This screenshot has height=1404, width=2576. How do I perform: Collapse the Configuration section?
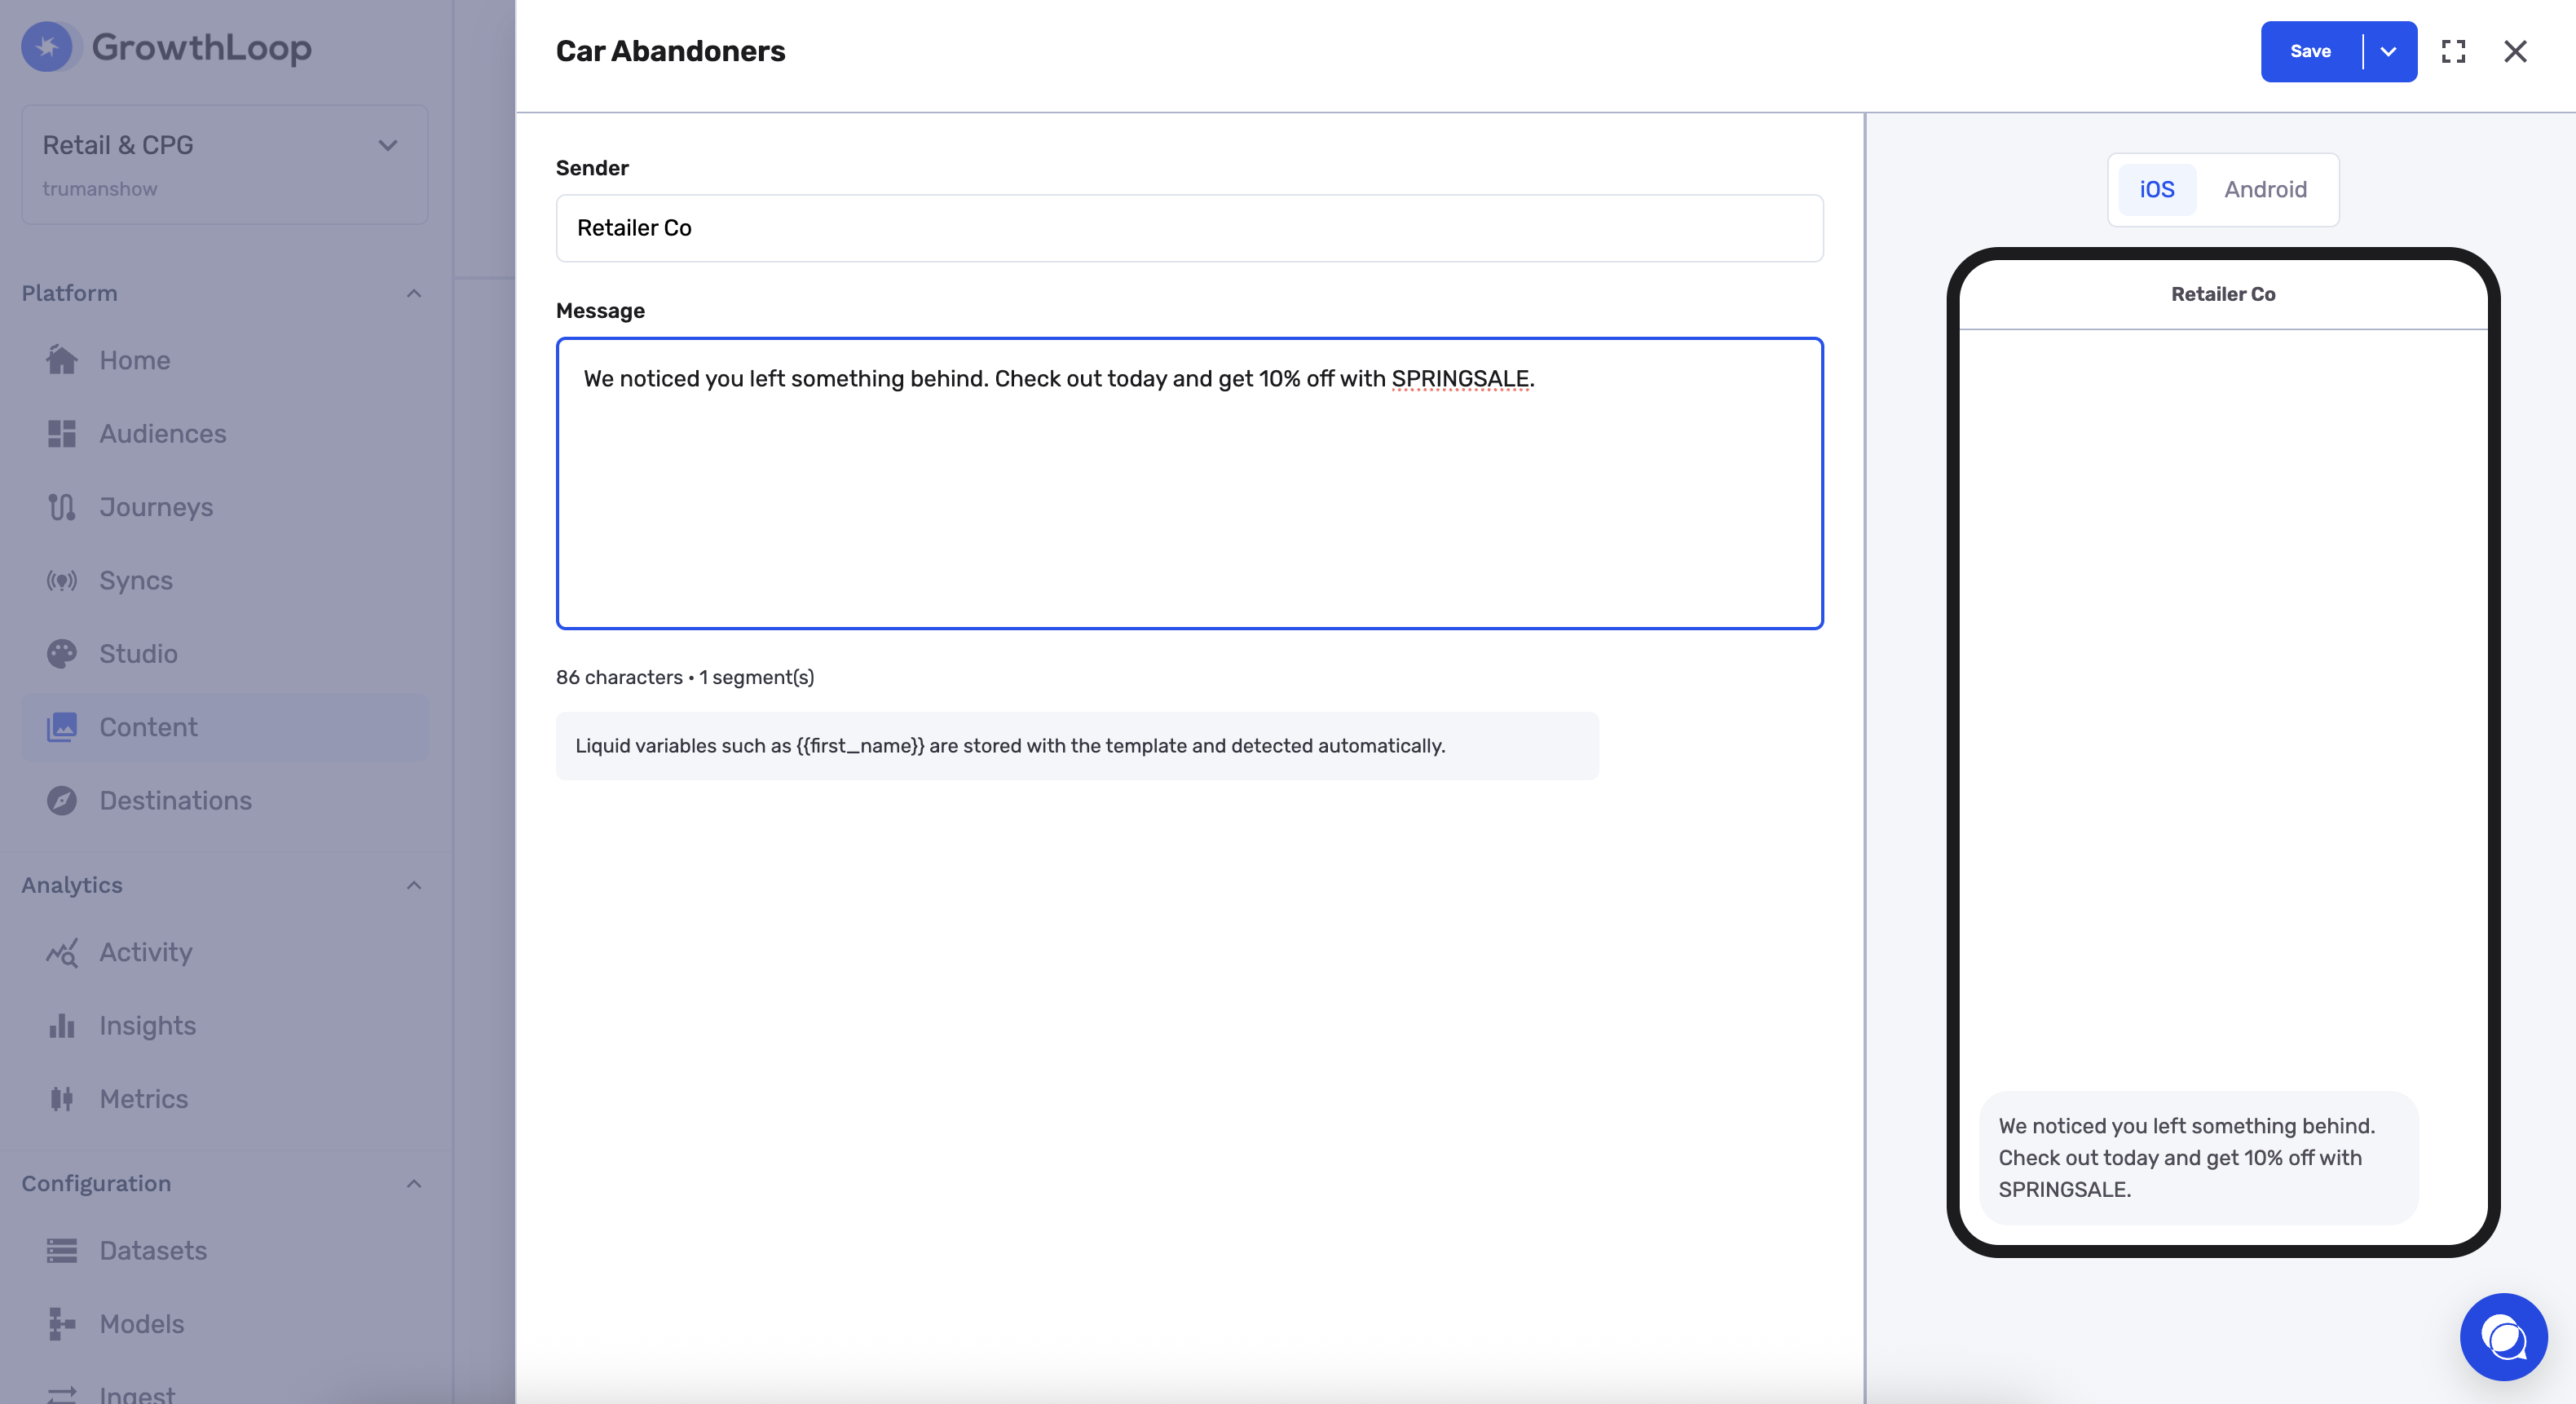click(414, 1183)
